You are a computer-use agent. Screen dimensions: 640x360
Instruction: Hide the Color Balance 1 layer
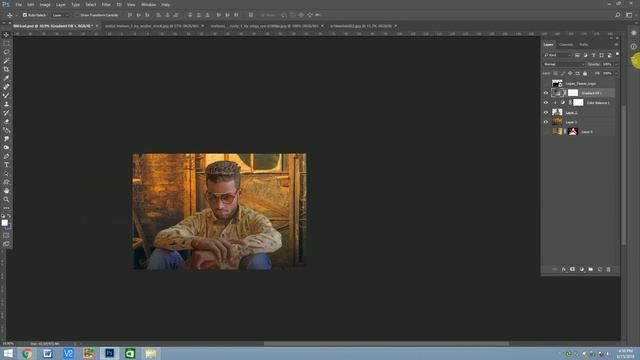pos(546,102)
